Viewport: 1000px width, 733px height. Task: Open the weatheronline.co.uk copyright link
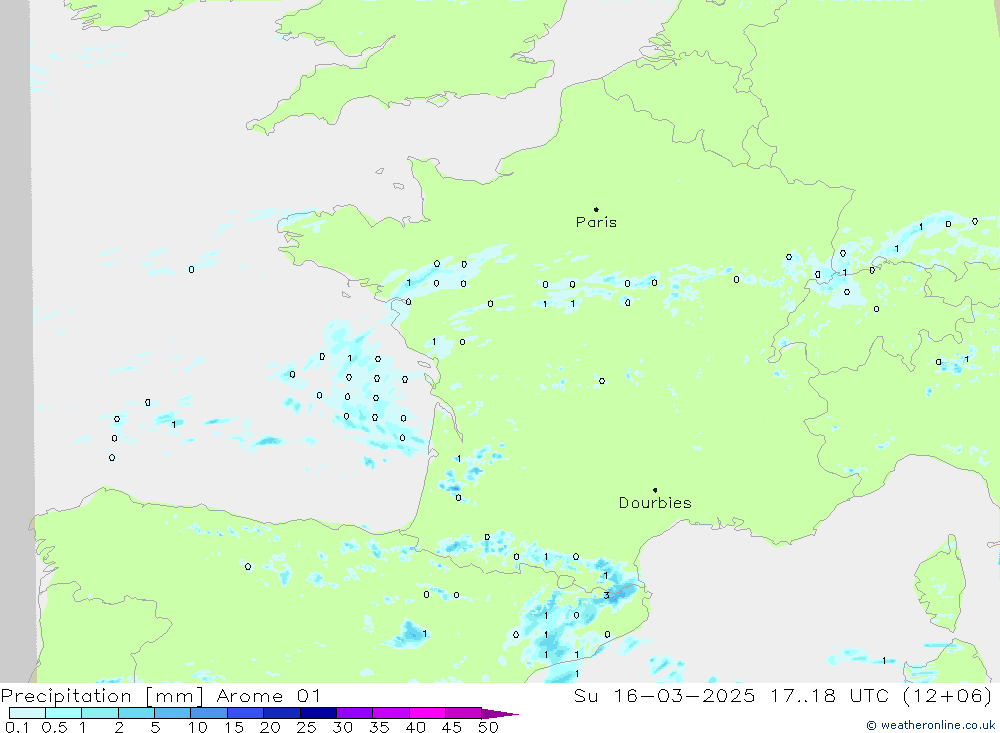pos(931,725)
